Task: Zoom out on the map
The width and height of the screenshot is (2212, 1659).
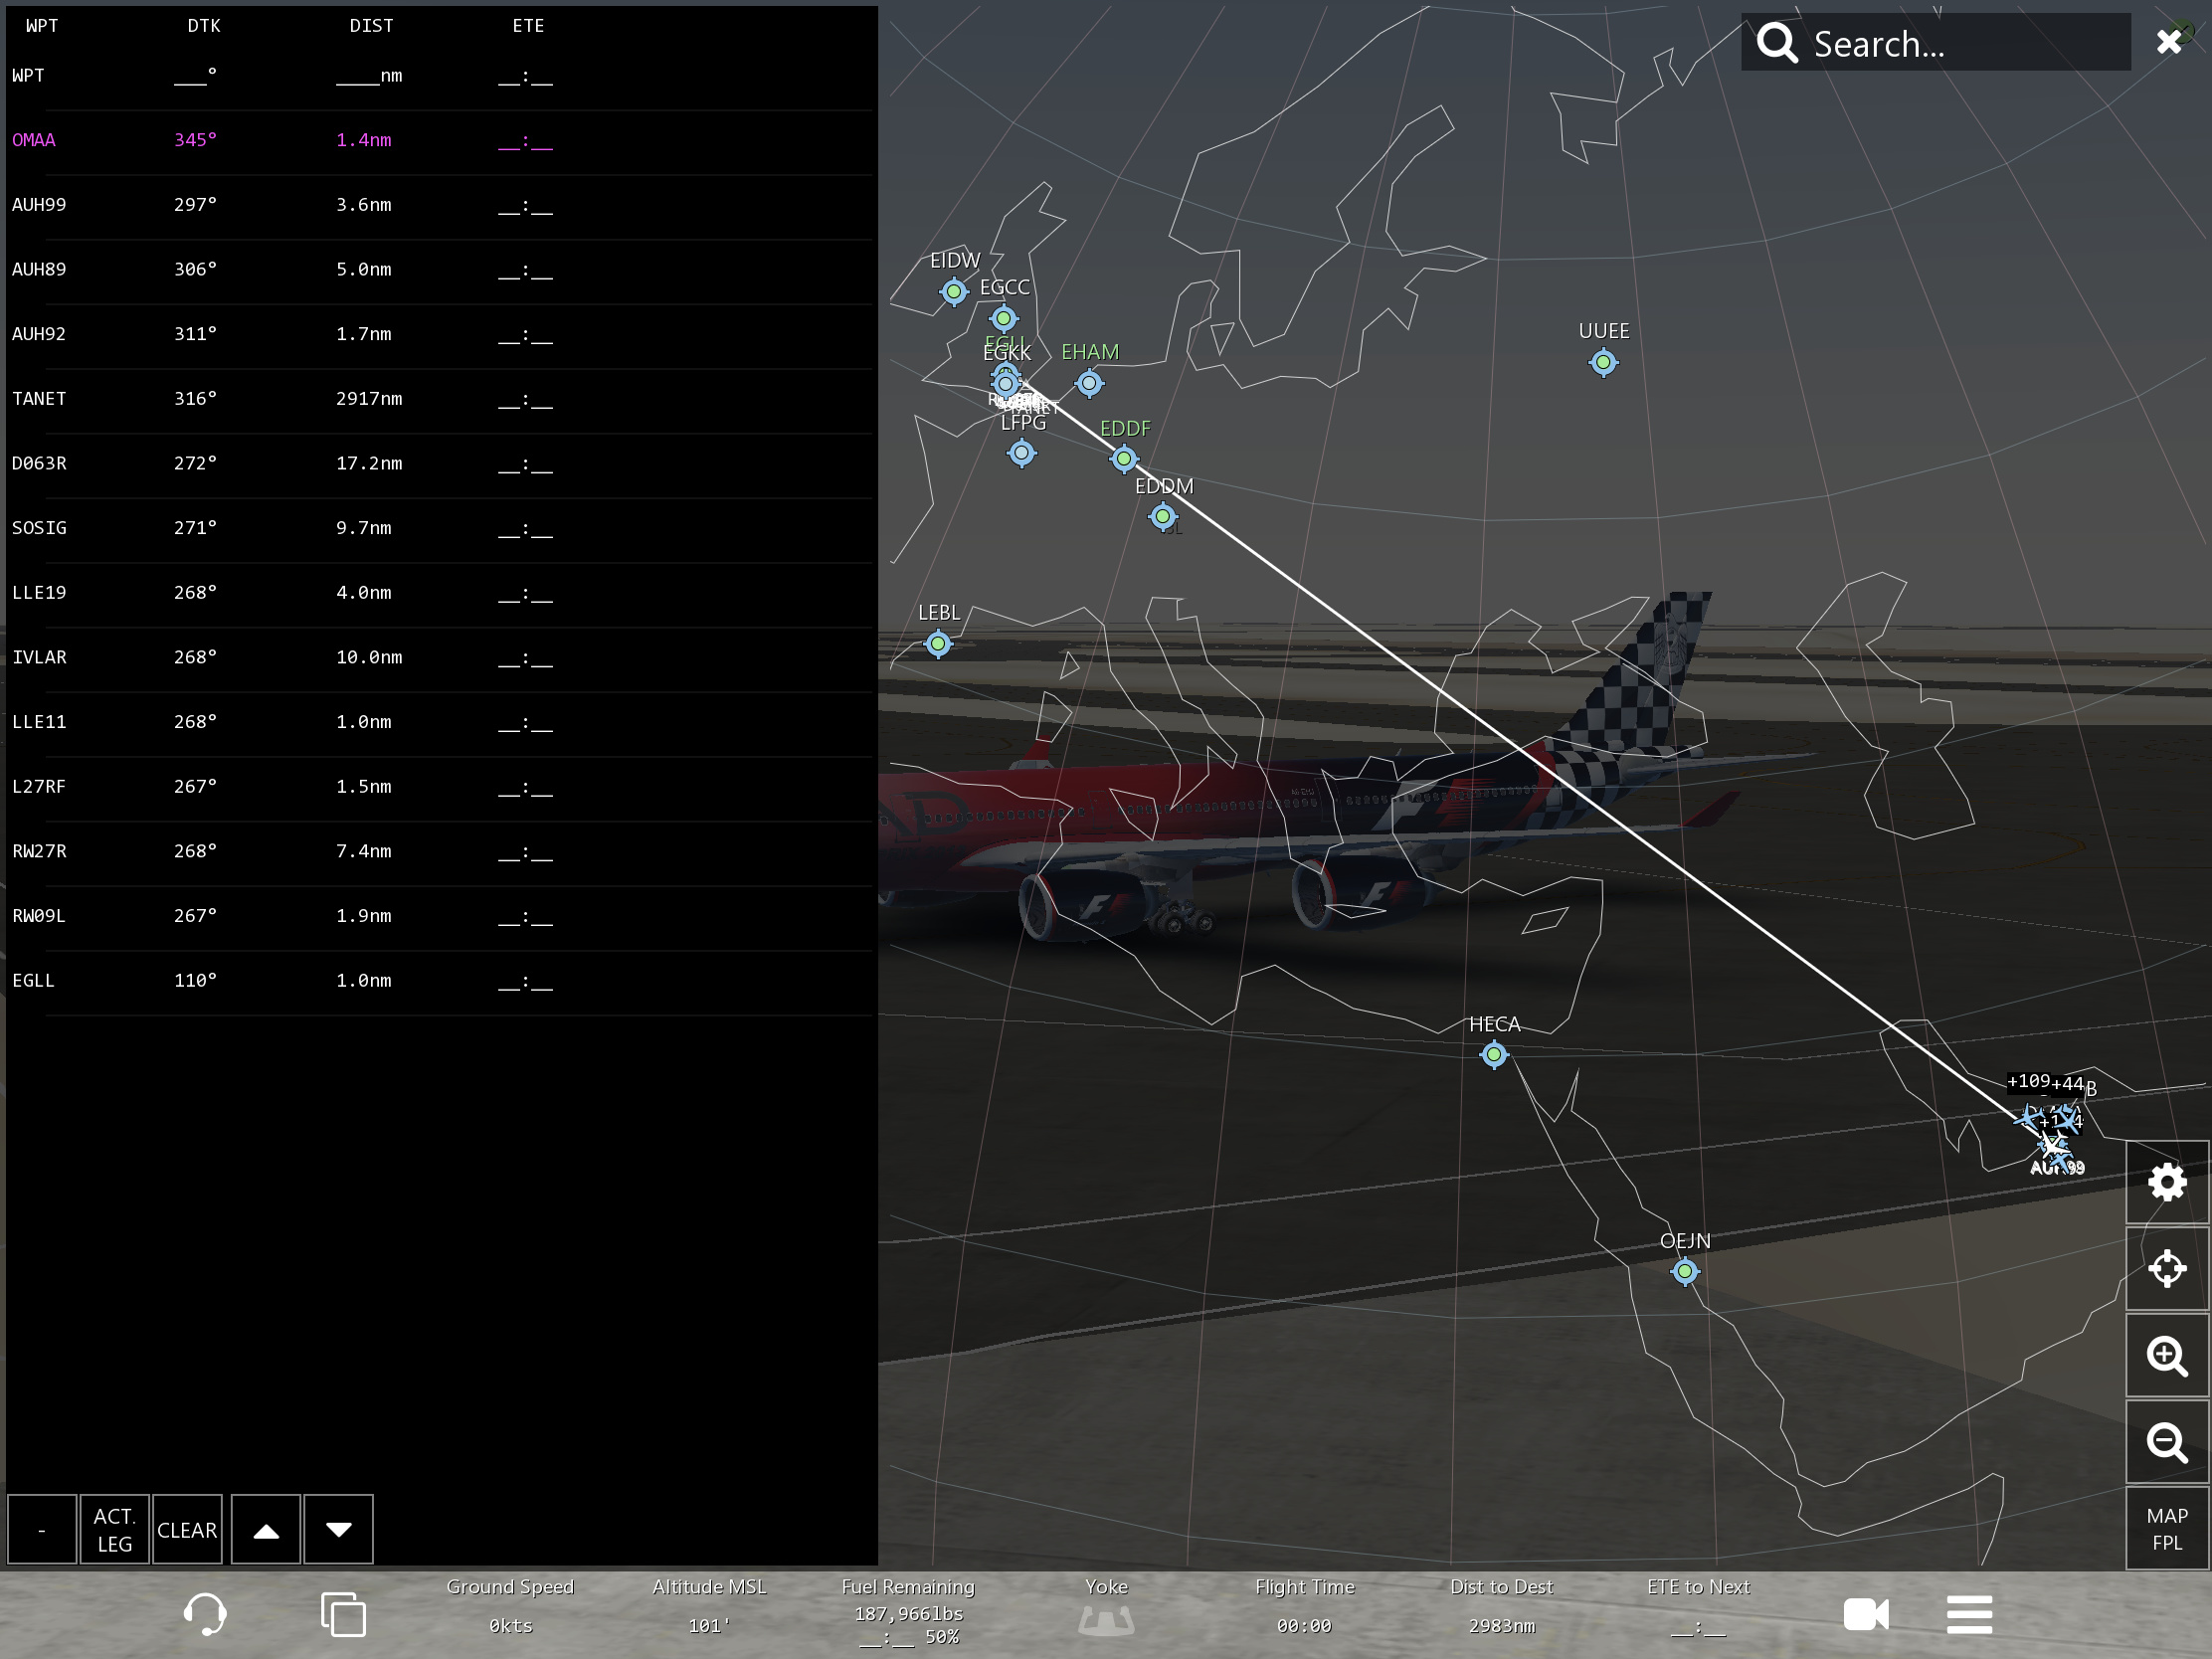Action: [x=2166, y=1442]
